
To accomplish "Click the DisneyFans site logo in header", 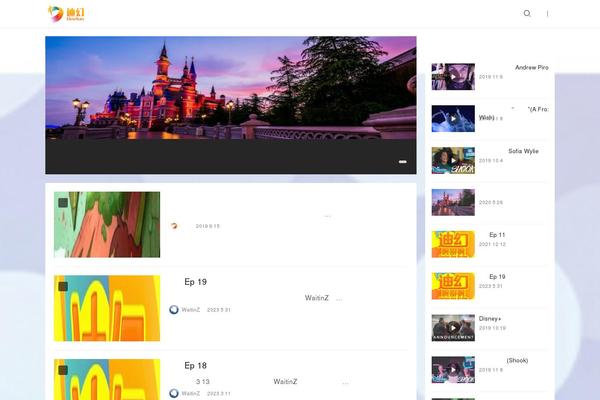I will pos(66,14).
